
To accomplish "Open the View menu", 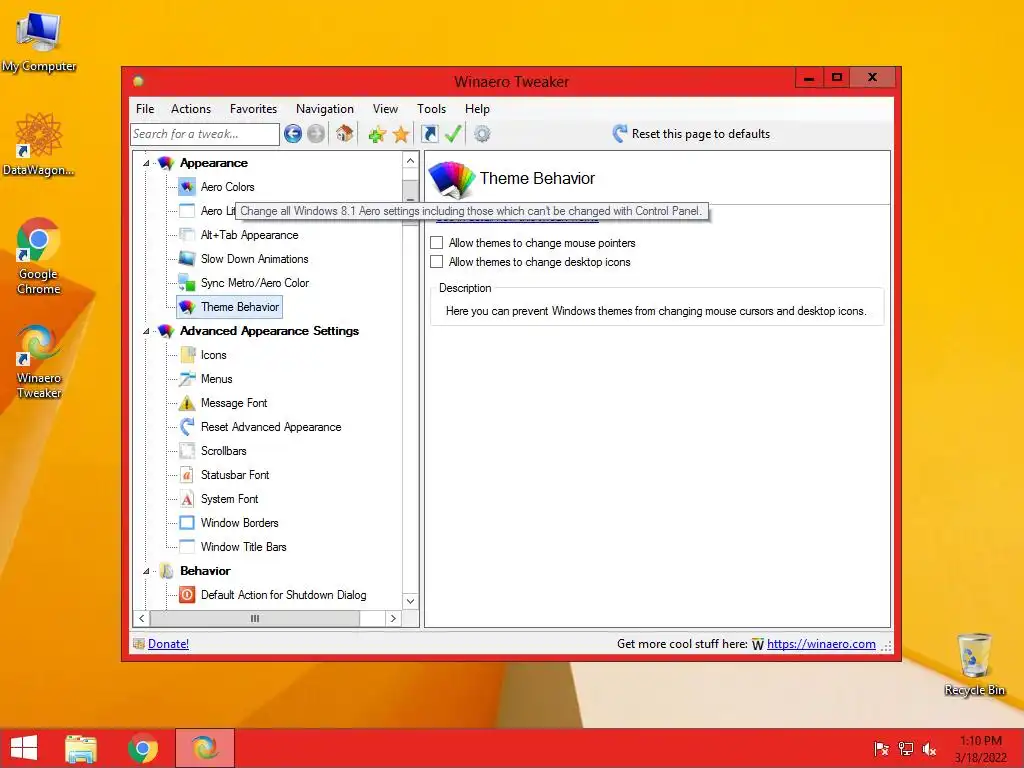I will pos(385,109).
